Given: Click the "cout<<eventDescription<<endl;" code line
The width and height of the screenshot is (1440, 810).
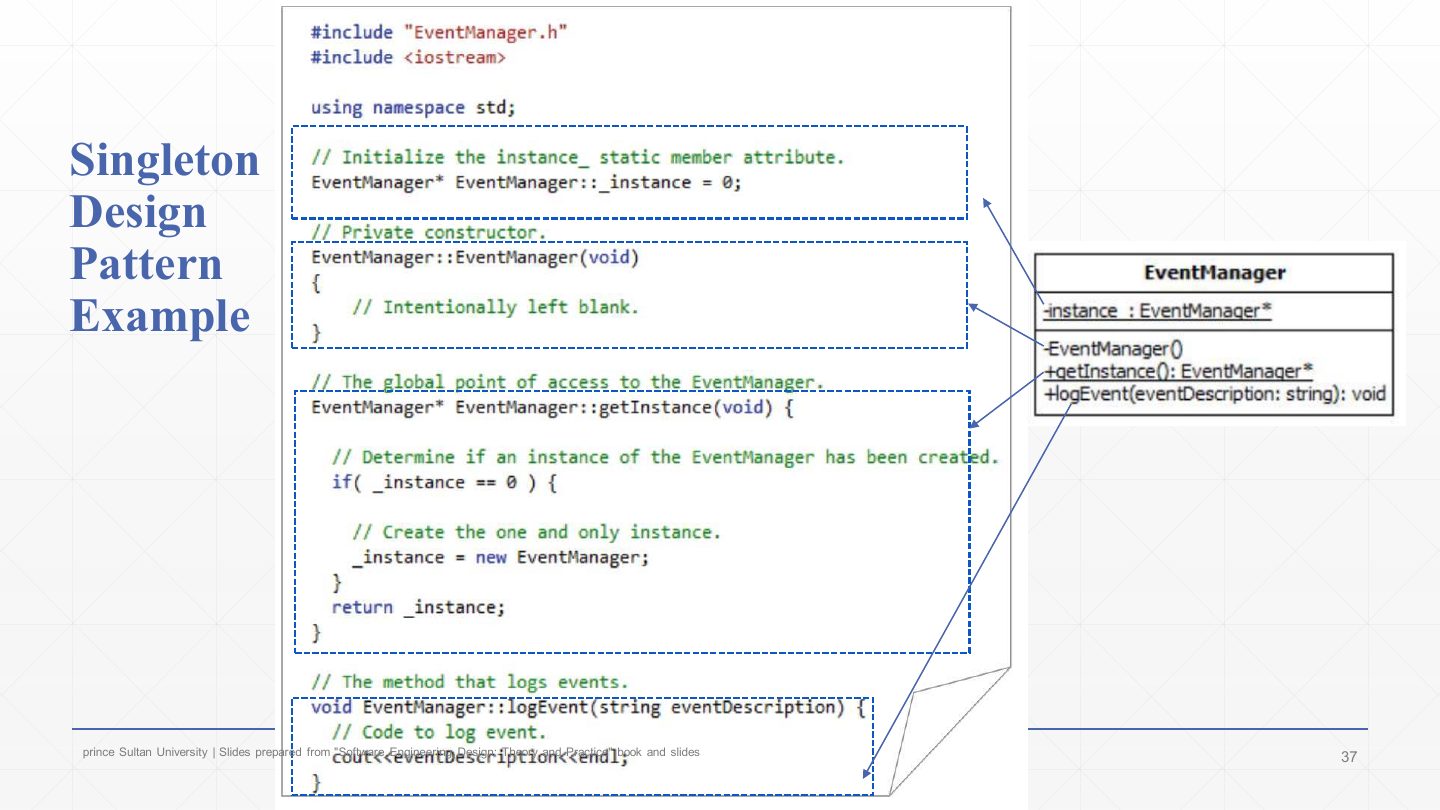Looking at the screenshot, I should (481, 757).
